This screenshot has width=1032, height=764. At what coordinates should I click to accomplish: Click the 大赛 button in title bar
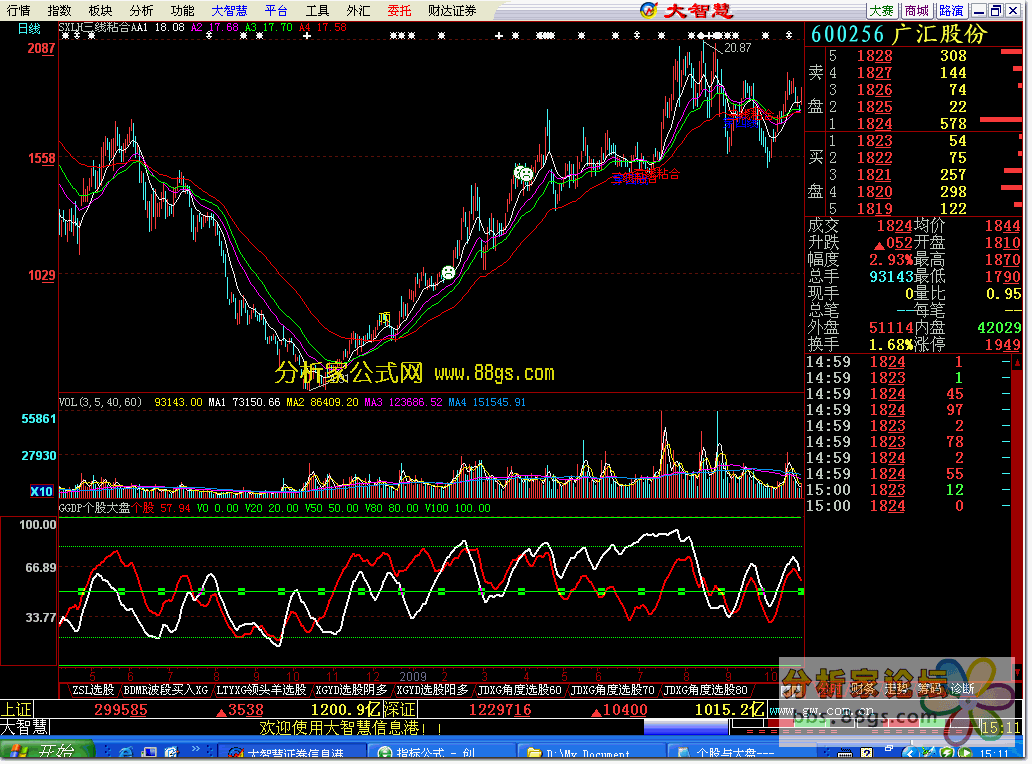tap(881, 11)
